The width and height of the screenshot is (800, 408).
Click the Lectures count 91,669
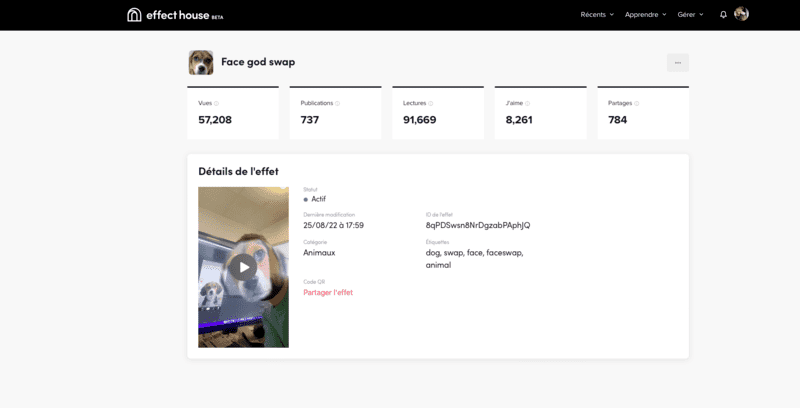pos(419,120)
